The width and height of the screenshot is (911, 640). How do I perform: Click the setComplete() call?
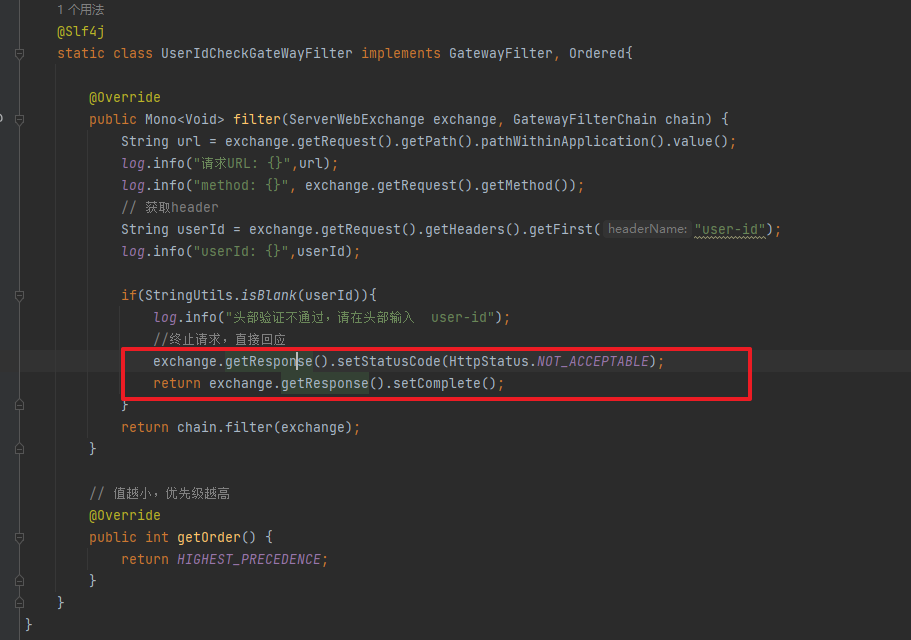click(444, 384)
